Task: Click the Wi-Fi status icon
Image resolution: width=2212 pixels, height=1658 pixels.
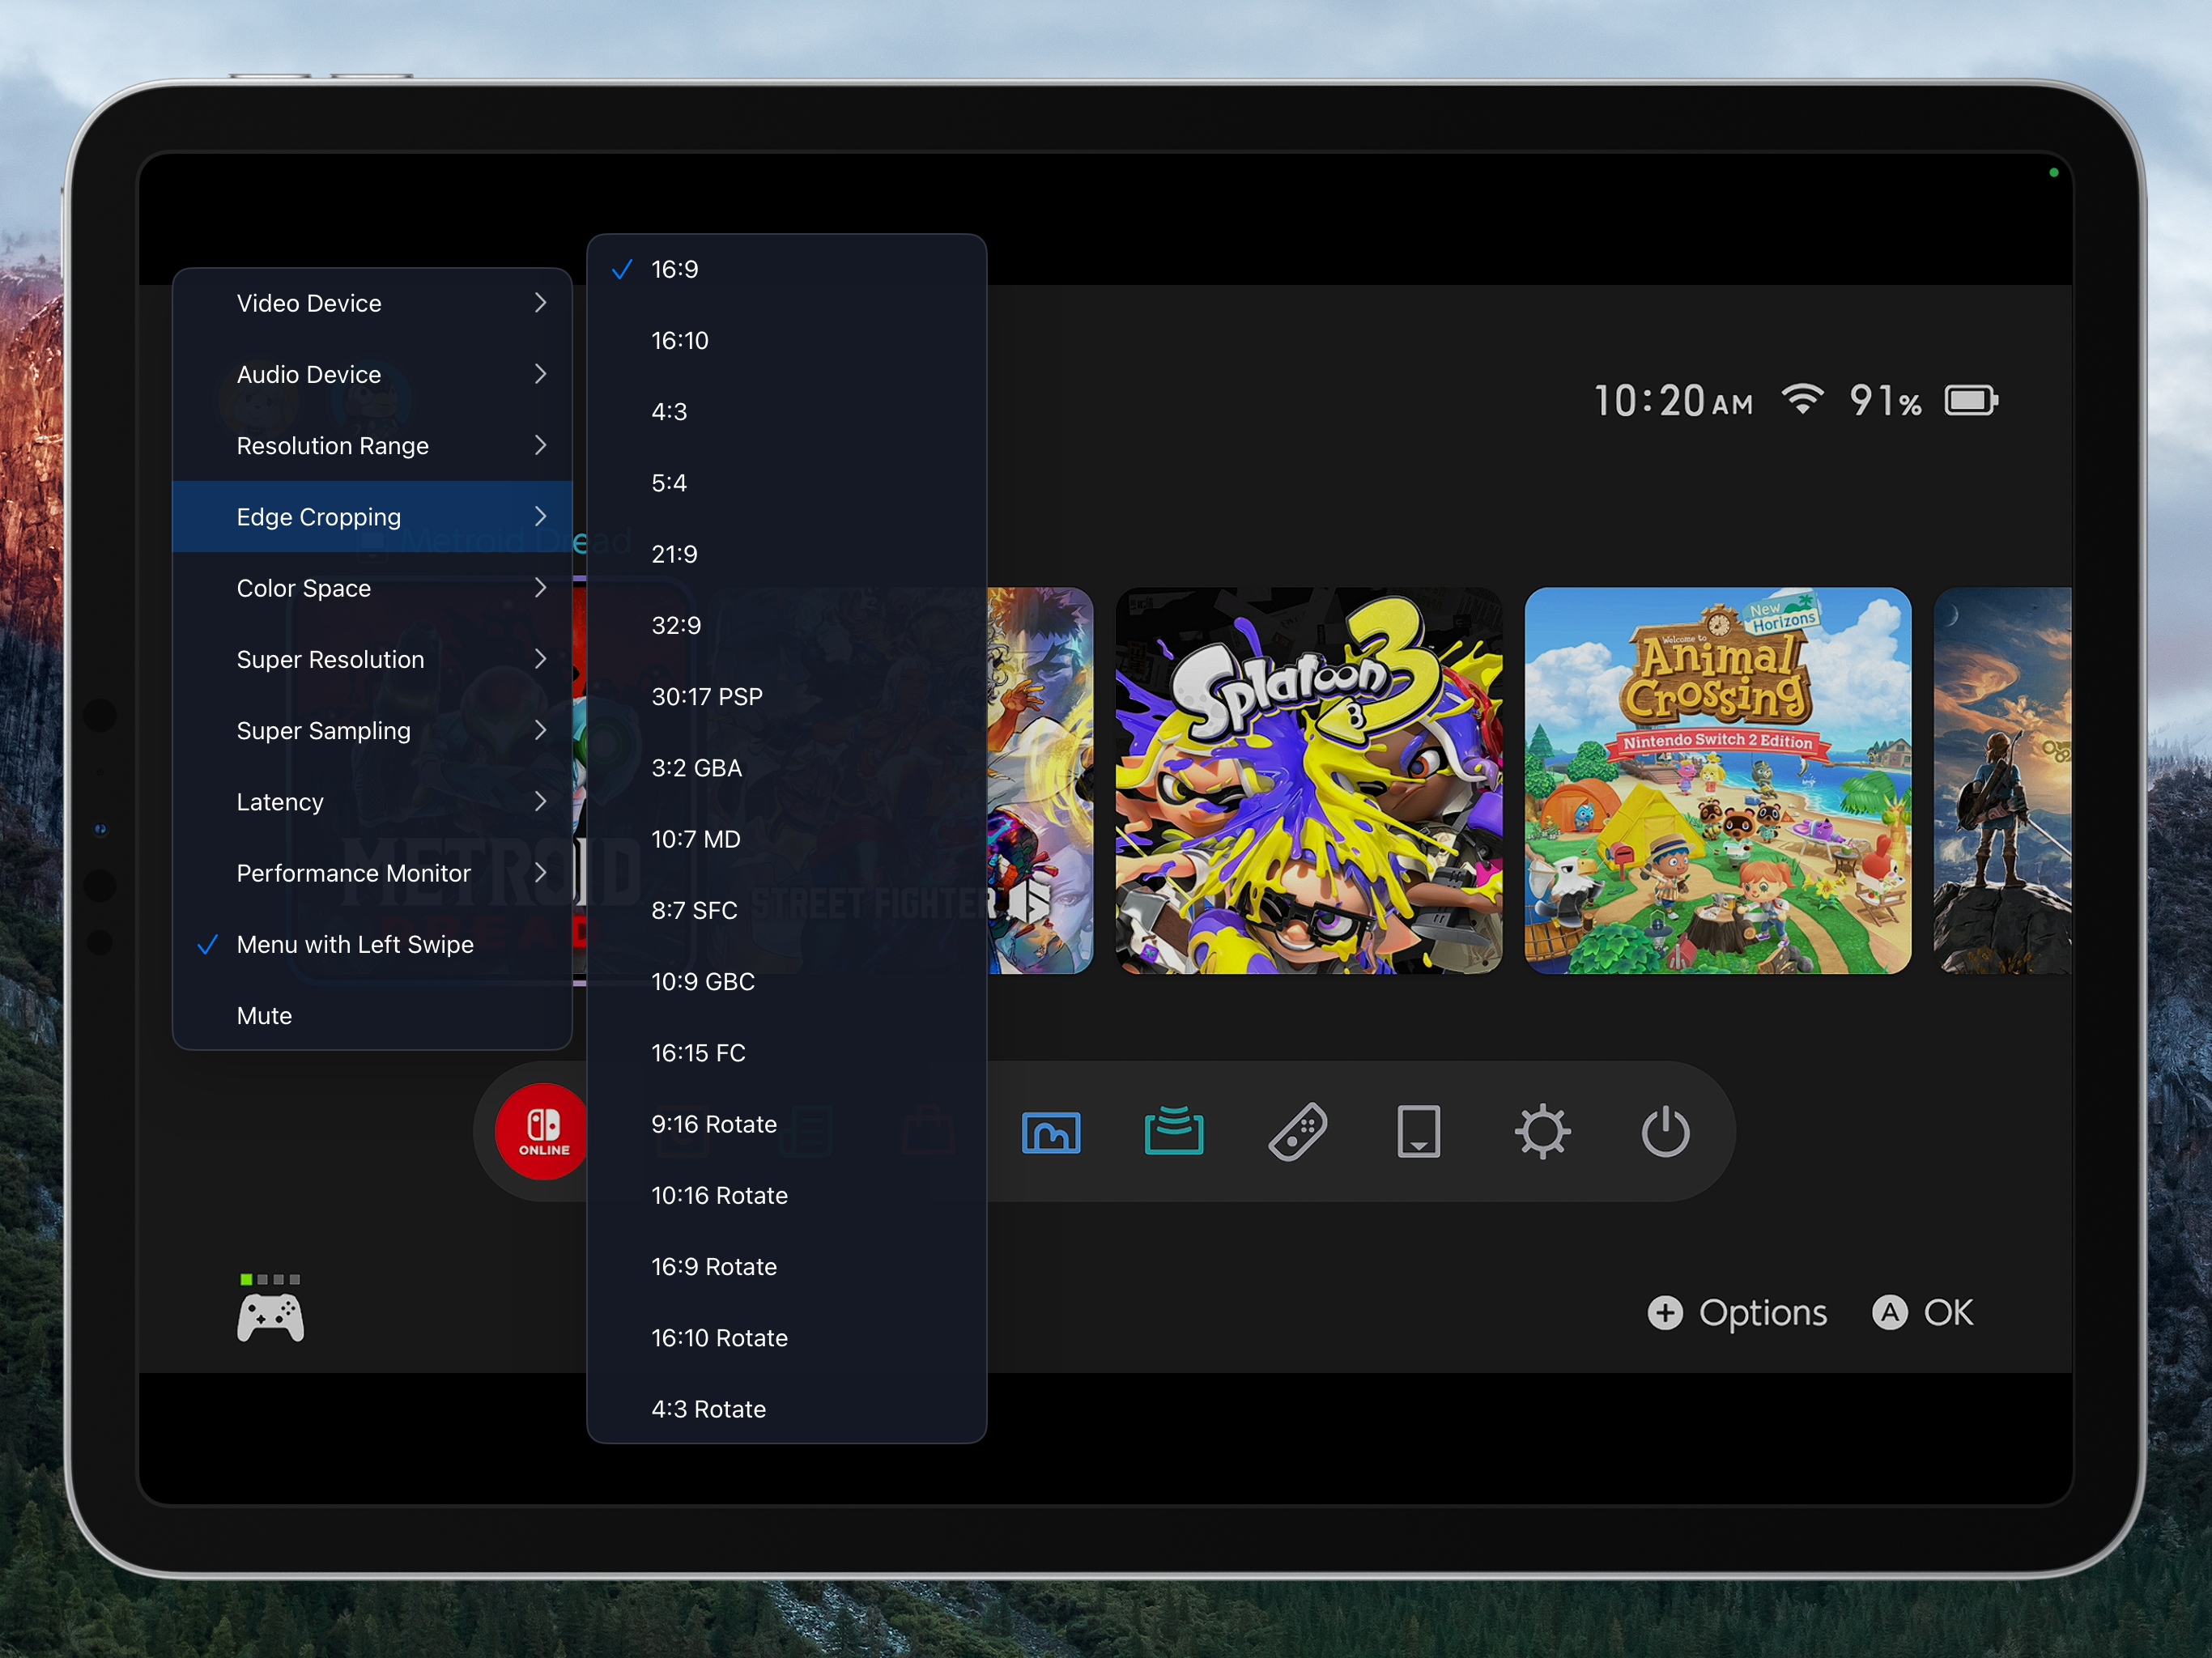Action: [1802, 400]
